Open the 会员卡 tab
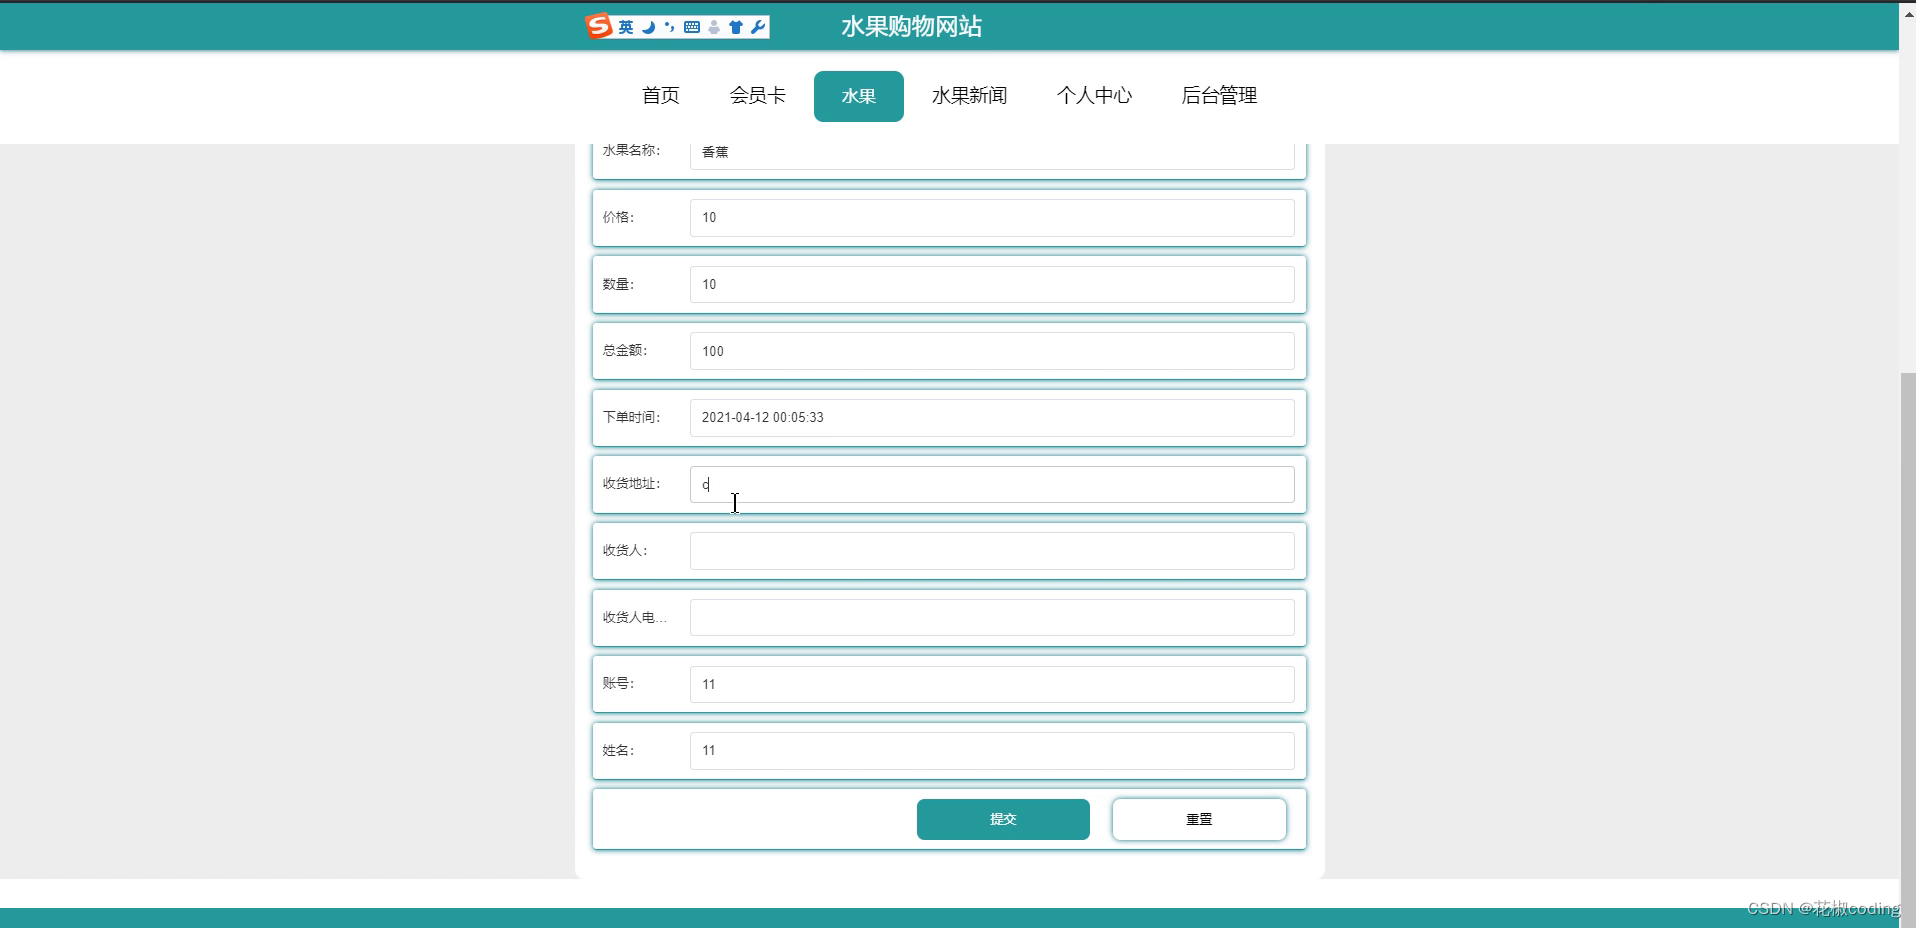This screenshot has height=928, width=1916. [757, 95]
